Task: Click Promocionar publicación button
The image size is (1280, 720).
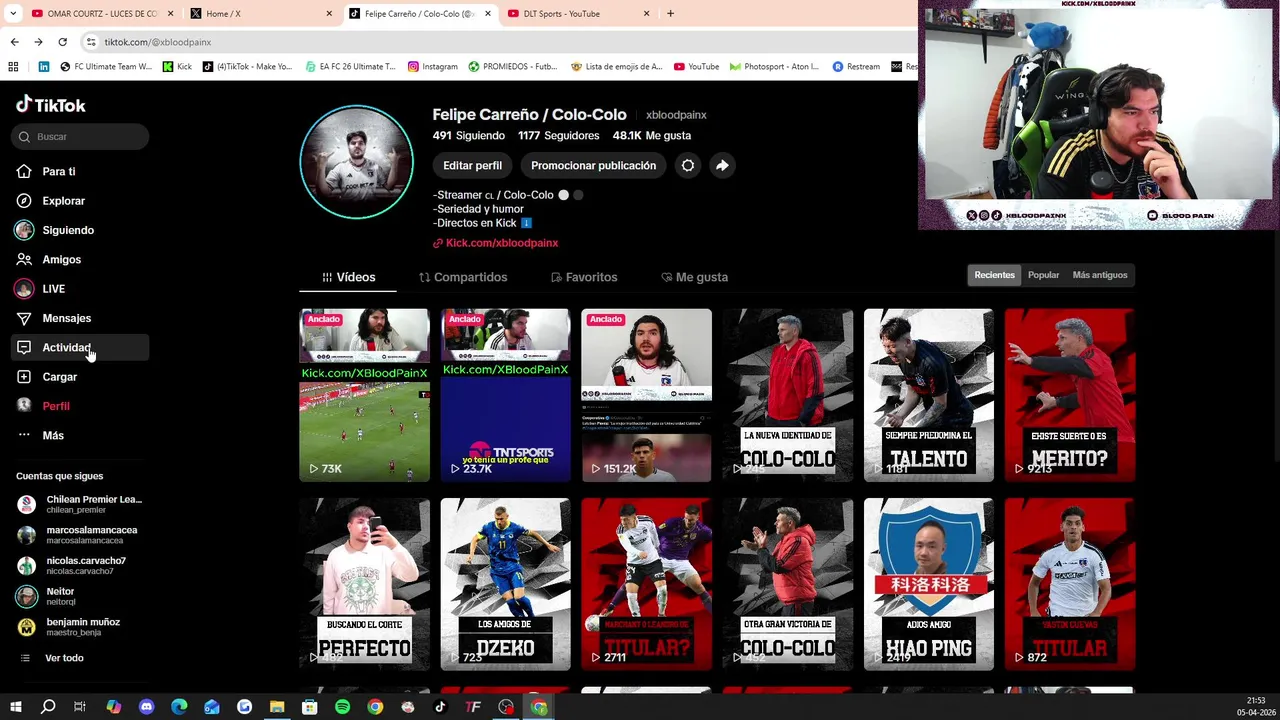Action: click(594, 166)
